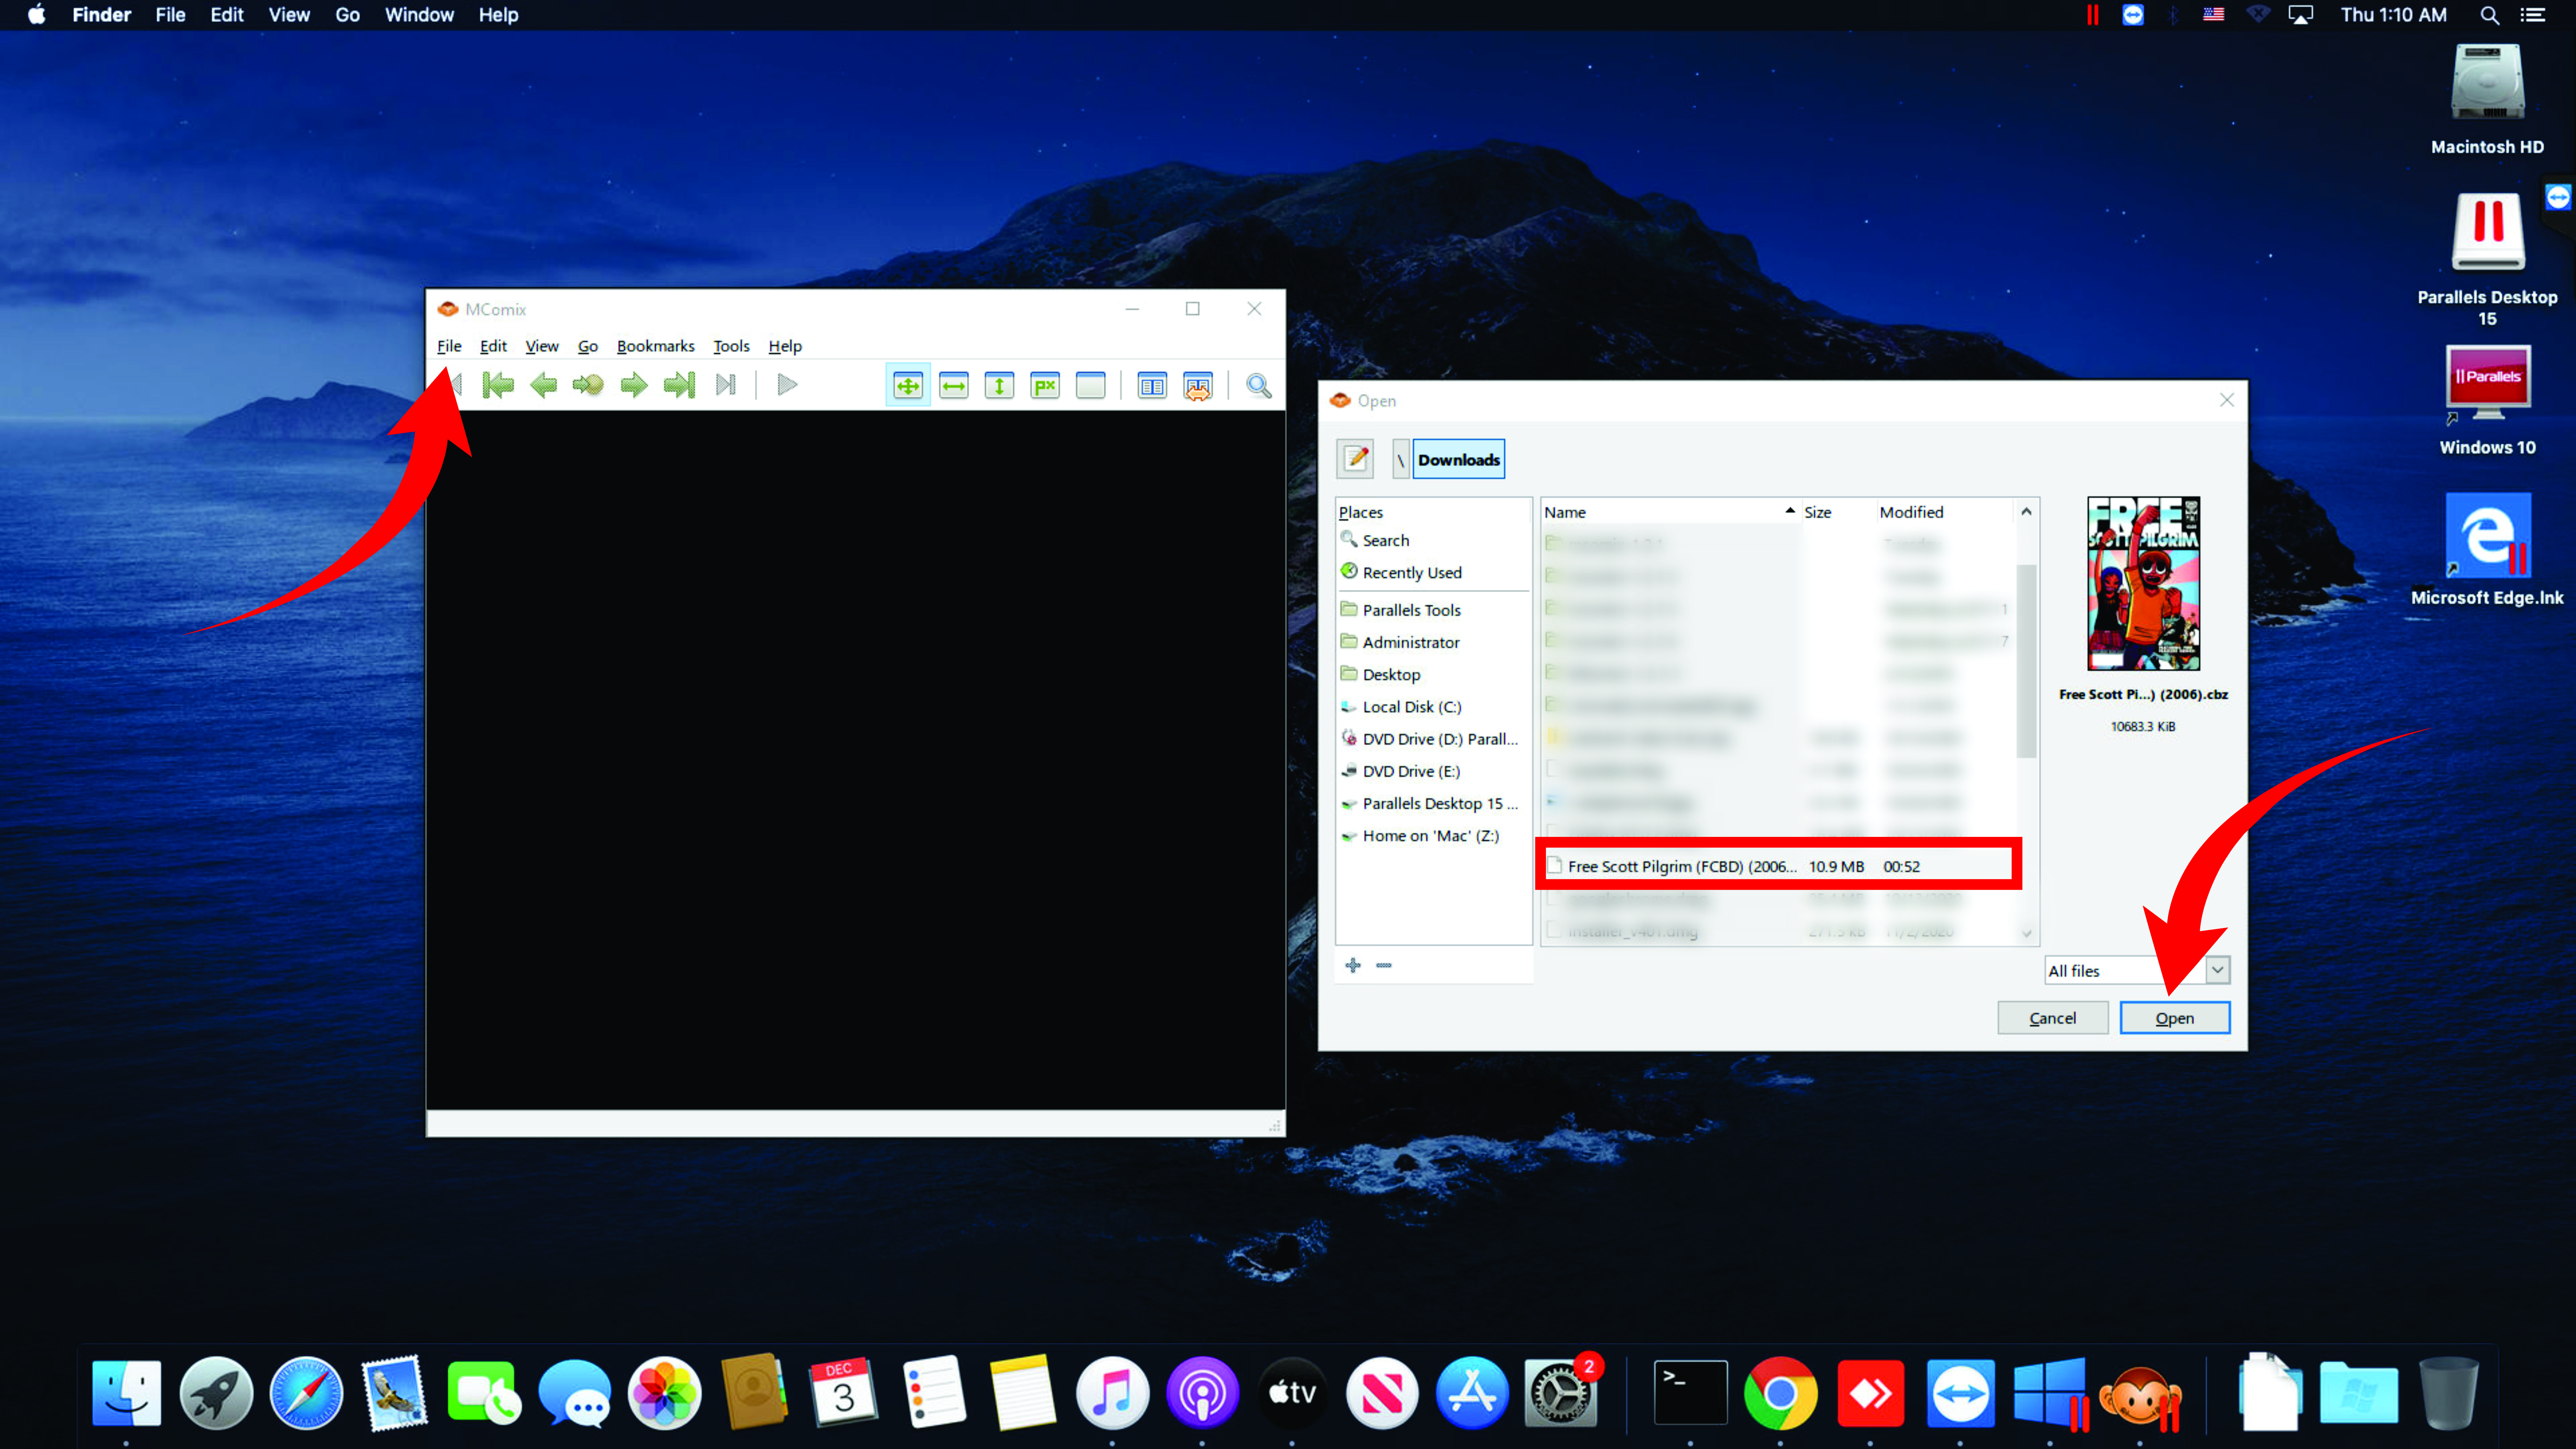Click the pencil type-location icon
This screenshot has width=2576, height=1449.
point(1355,459)
